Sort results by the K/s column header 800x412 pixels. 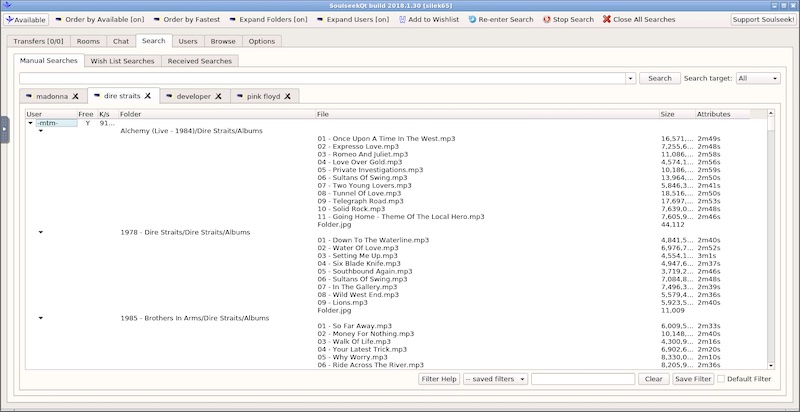click(108, 114)
